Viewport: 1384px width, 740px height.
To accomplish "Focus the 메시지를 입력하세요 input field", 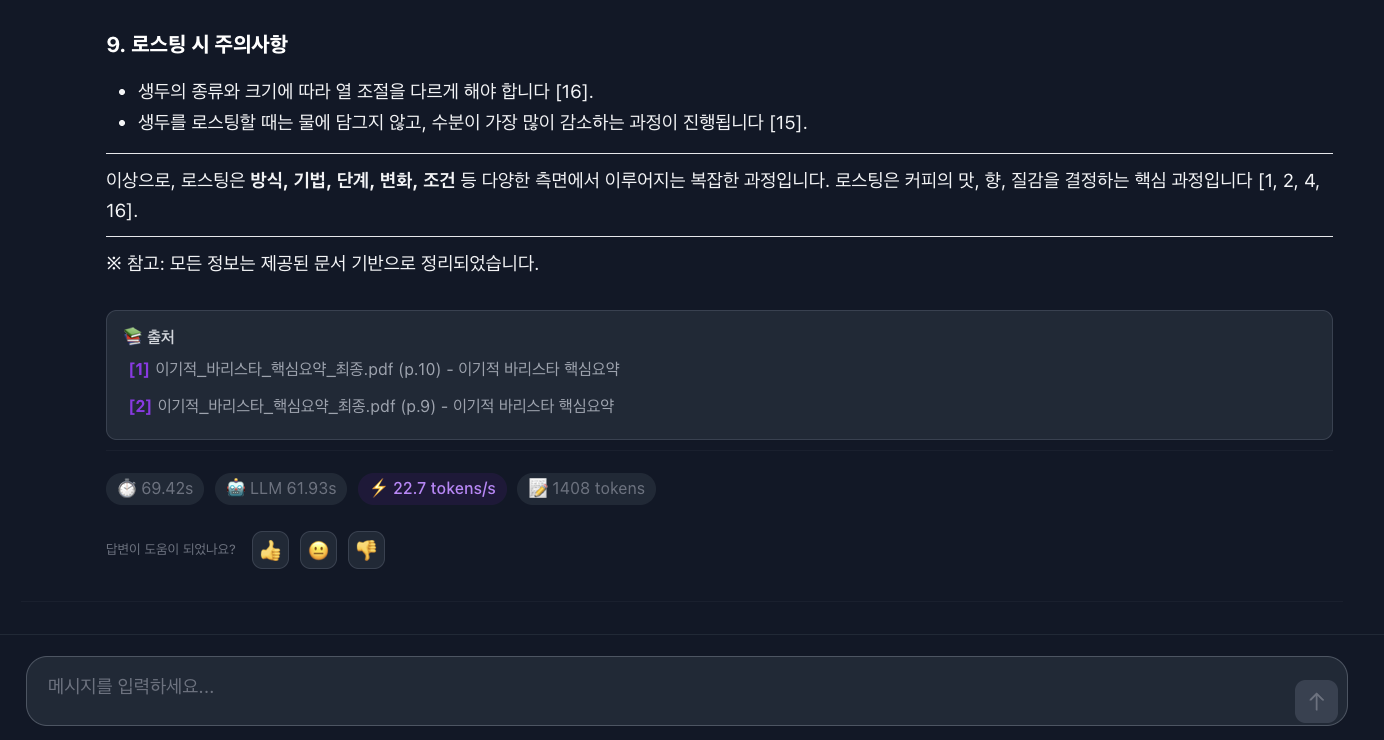I will click(660, 688).
